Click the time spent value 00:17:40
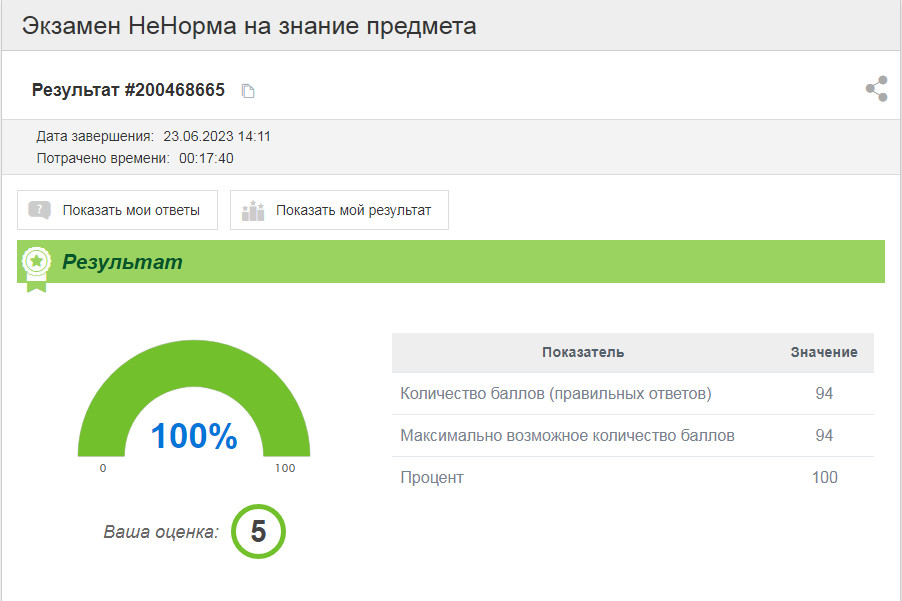 tap(206, 158)
